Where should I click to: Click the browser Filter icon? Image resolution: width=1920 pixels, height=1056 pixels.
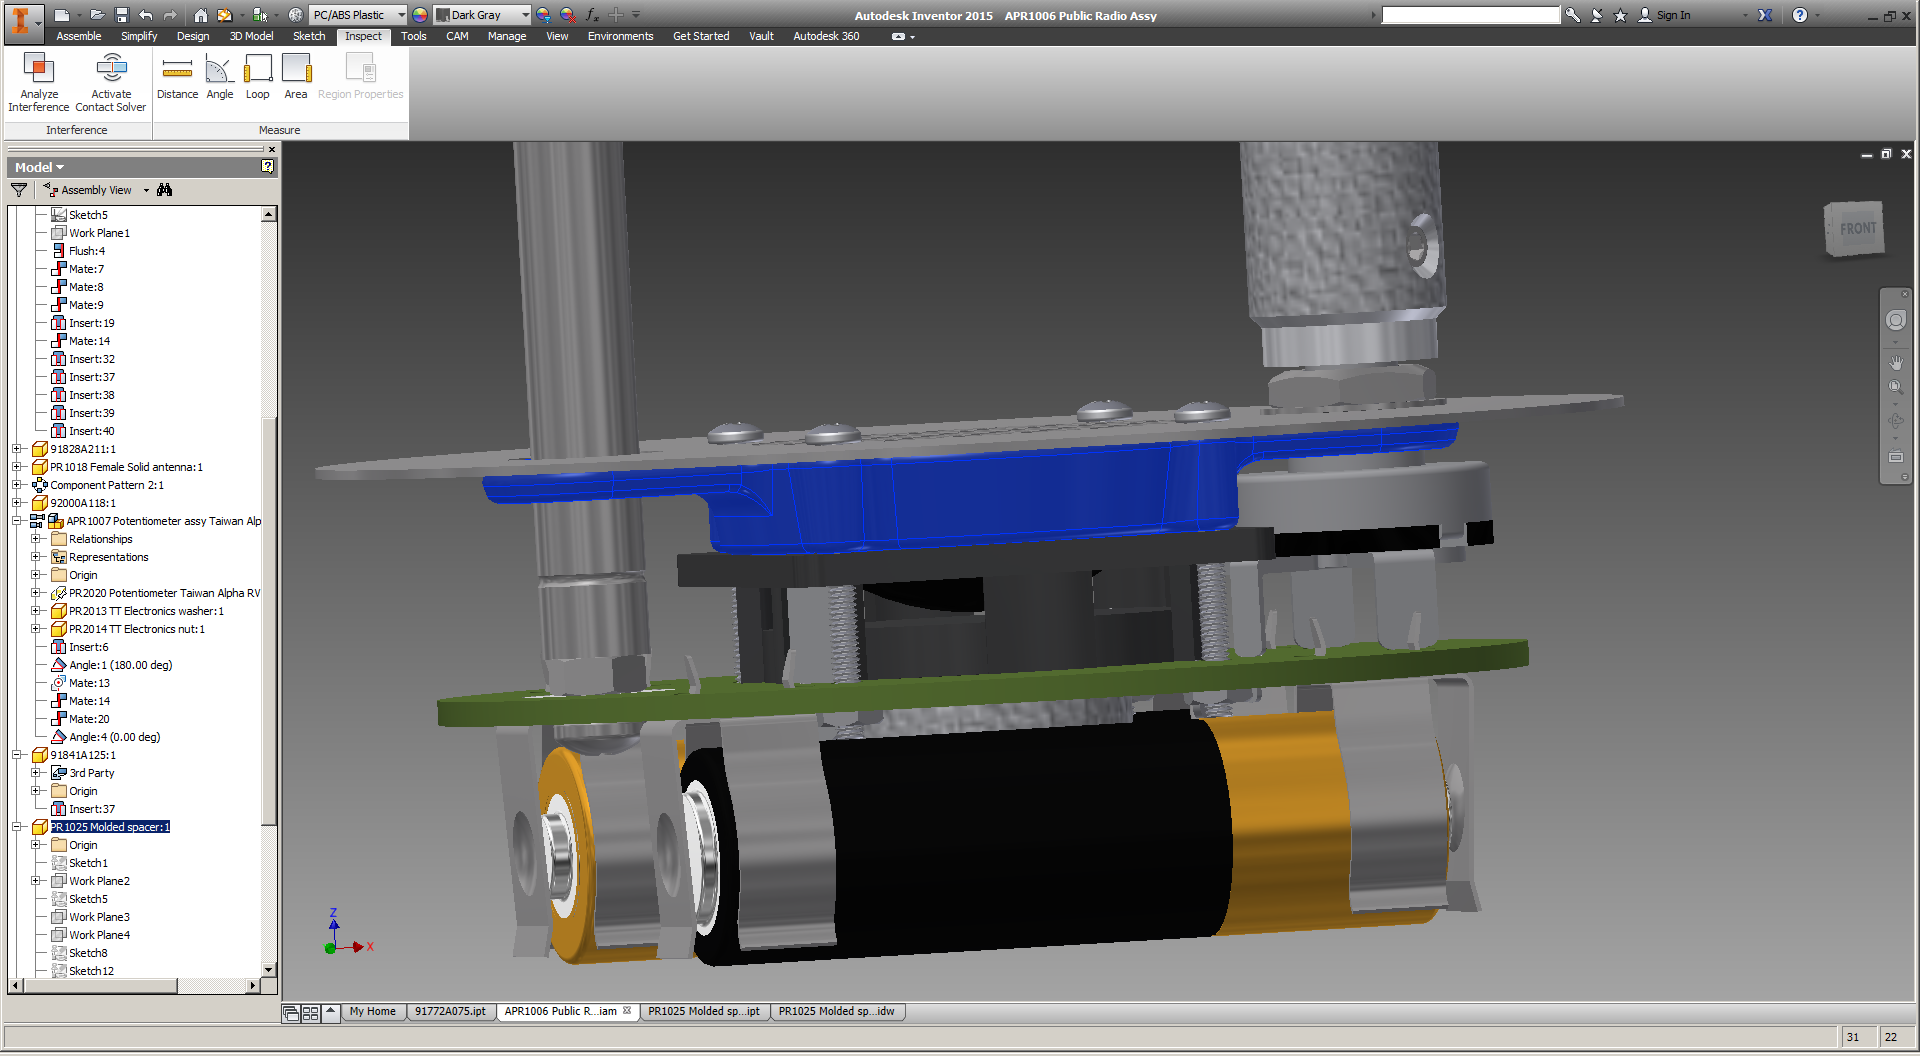(x=19, y=190)
